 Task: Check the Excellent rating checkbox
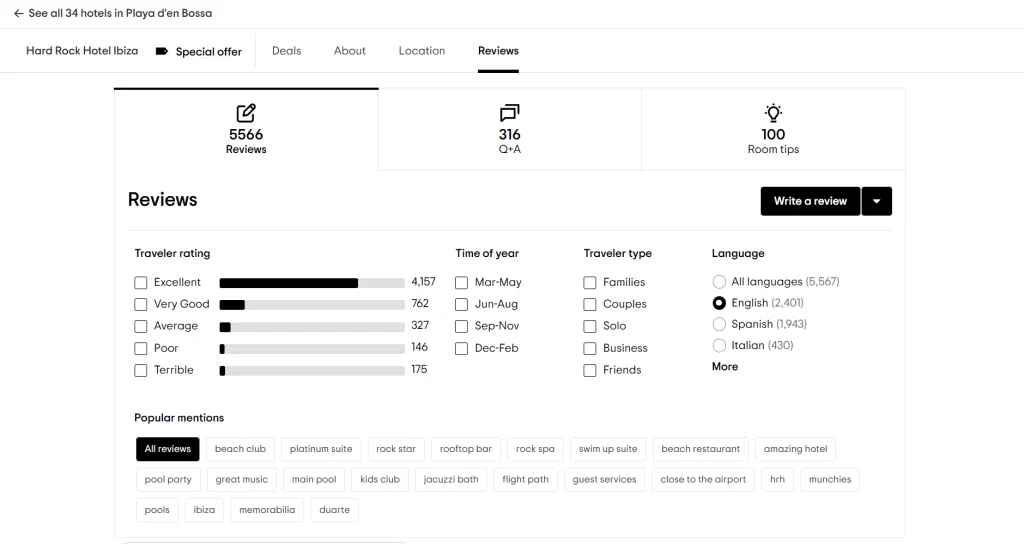pos(141,283)
